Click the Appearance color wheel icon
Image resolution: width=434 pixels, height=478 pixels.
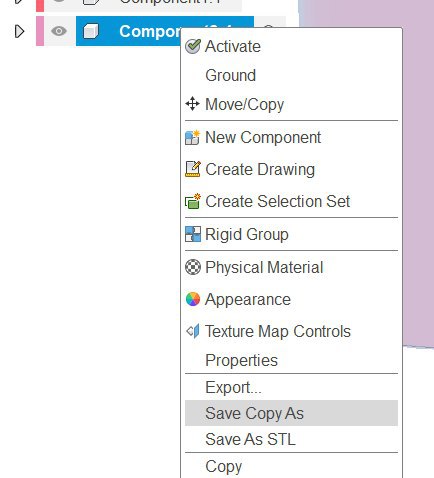193,299
